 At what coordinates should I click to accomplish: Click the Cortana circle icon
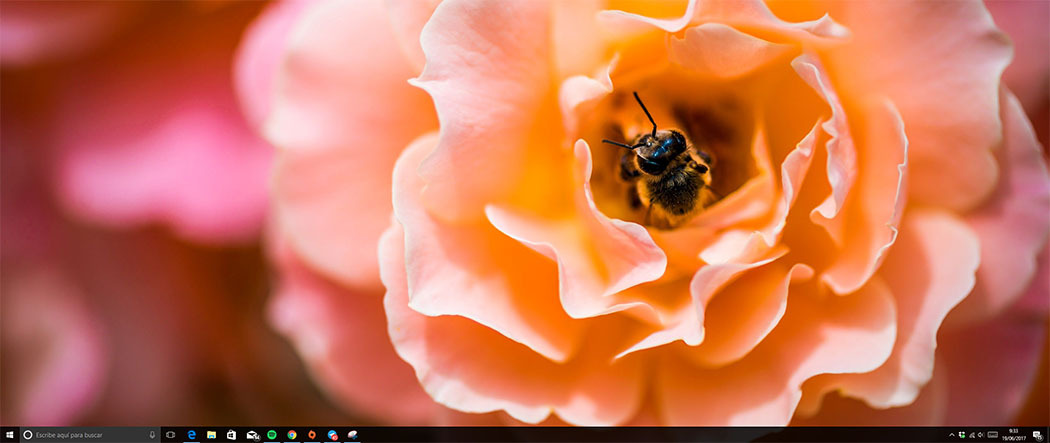pos(27,435)
